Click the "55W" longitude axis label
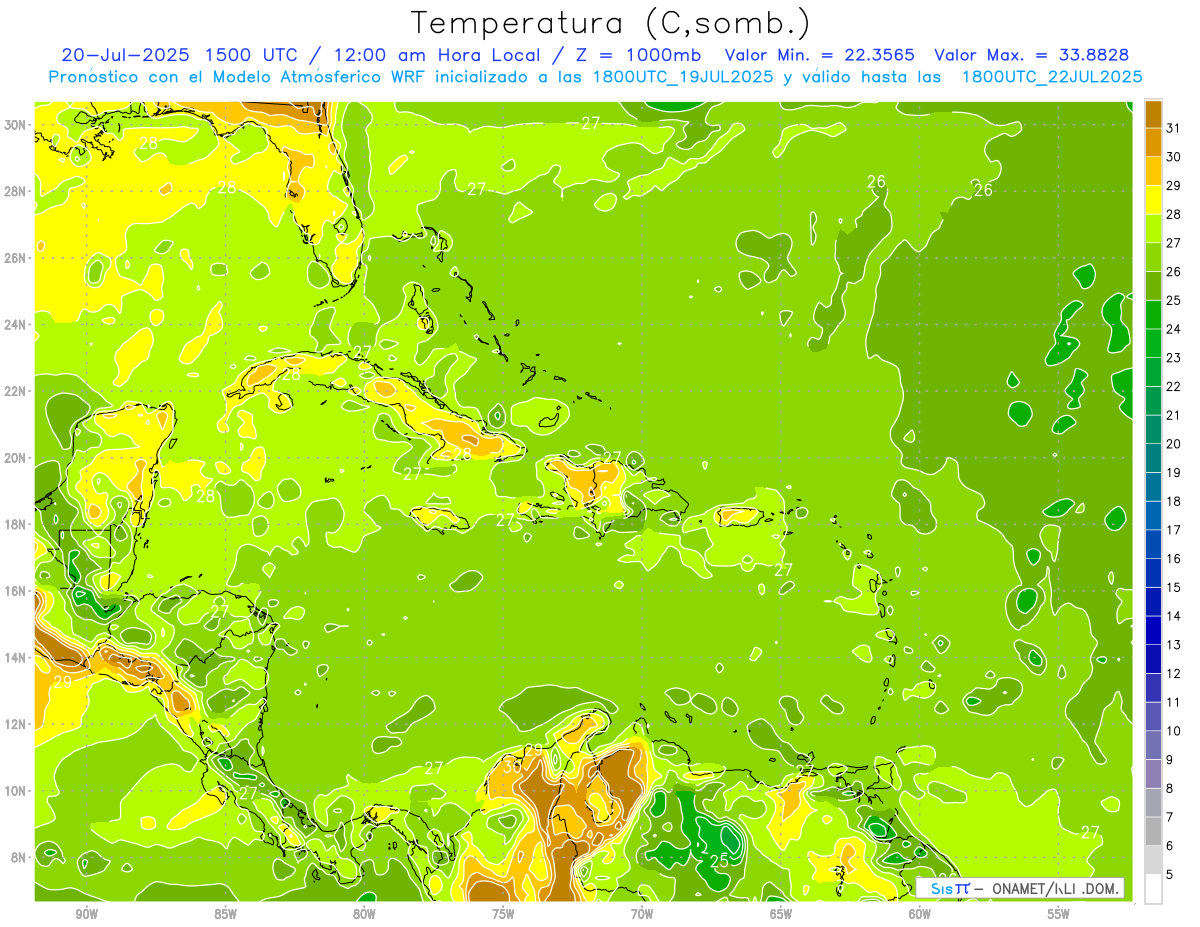The width and height of the screenshot is (1200, 927). (1059, 914)
